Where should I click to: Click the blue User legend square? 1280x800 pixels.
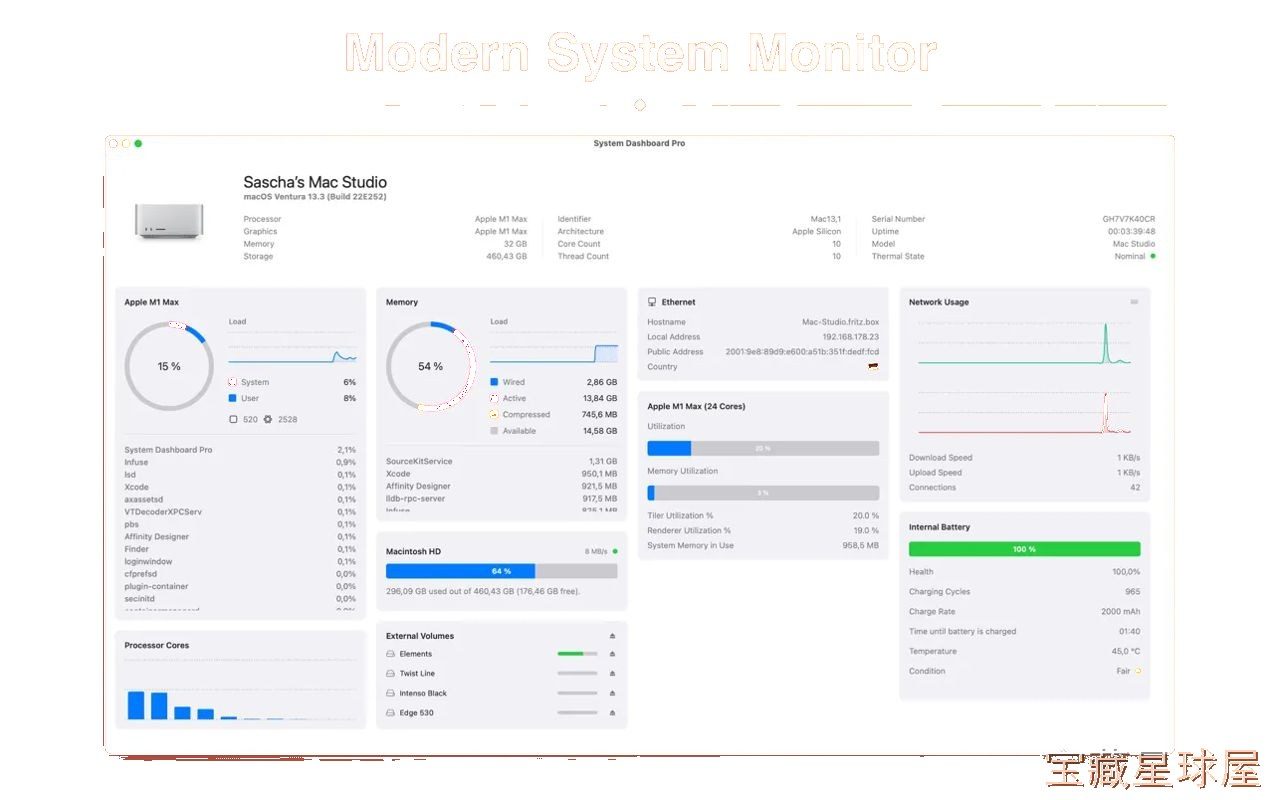pos(233,398)
